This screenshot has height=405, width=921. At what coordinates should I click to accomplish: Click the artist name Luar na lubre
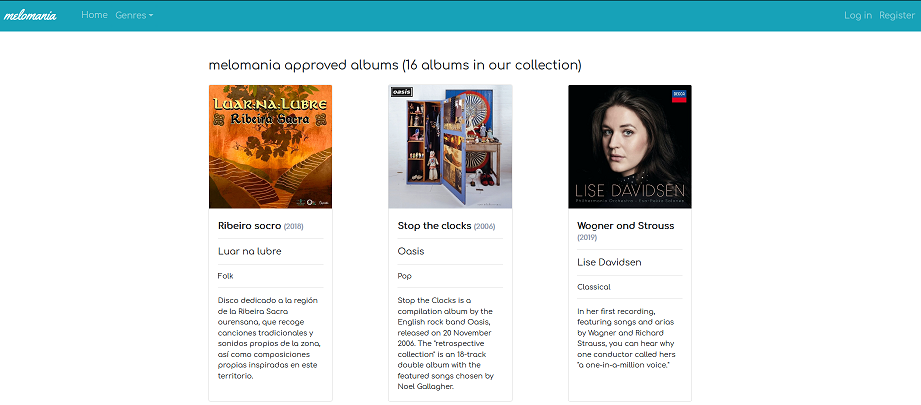tap(250, 251)
